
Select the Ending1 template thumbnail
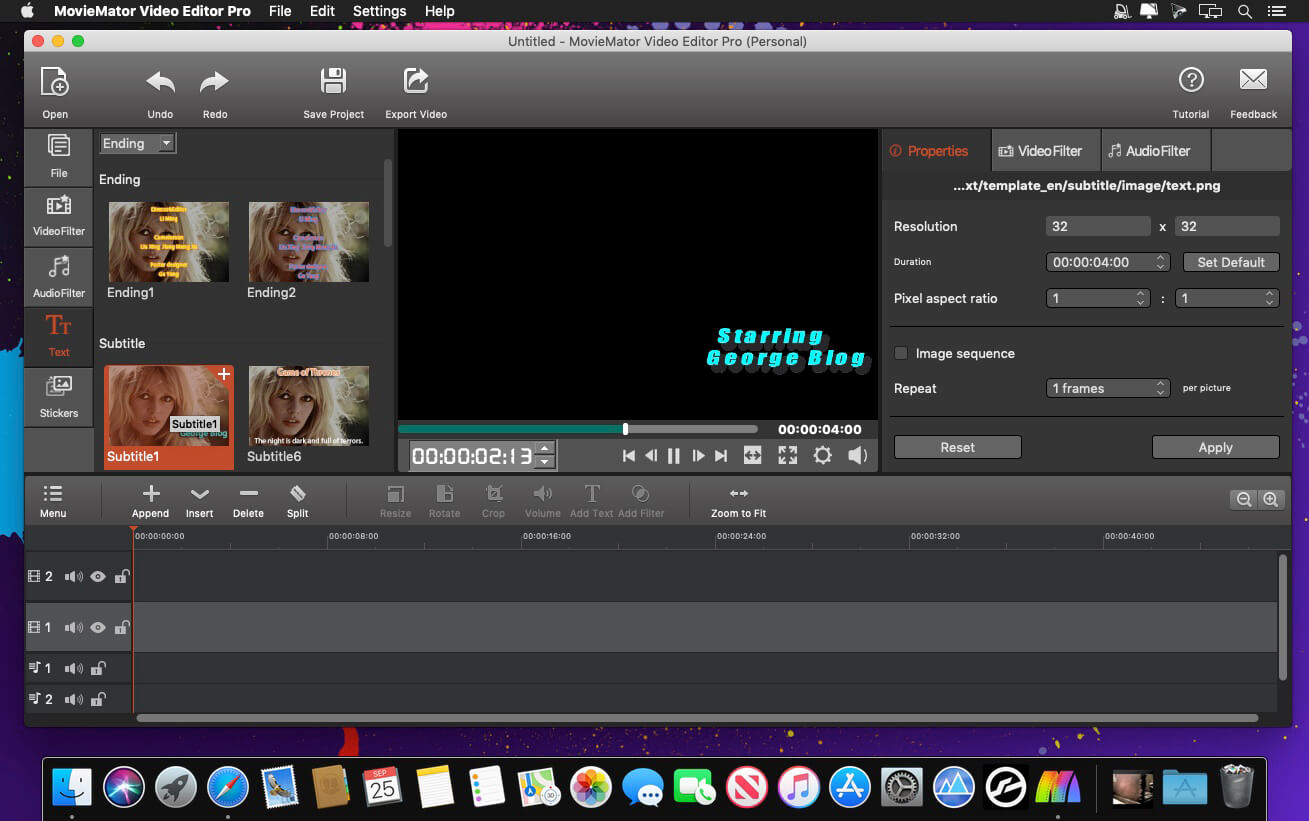tap(169, 242)
